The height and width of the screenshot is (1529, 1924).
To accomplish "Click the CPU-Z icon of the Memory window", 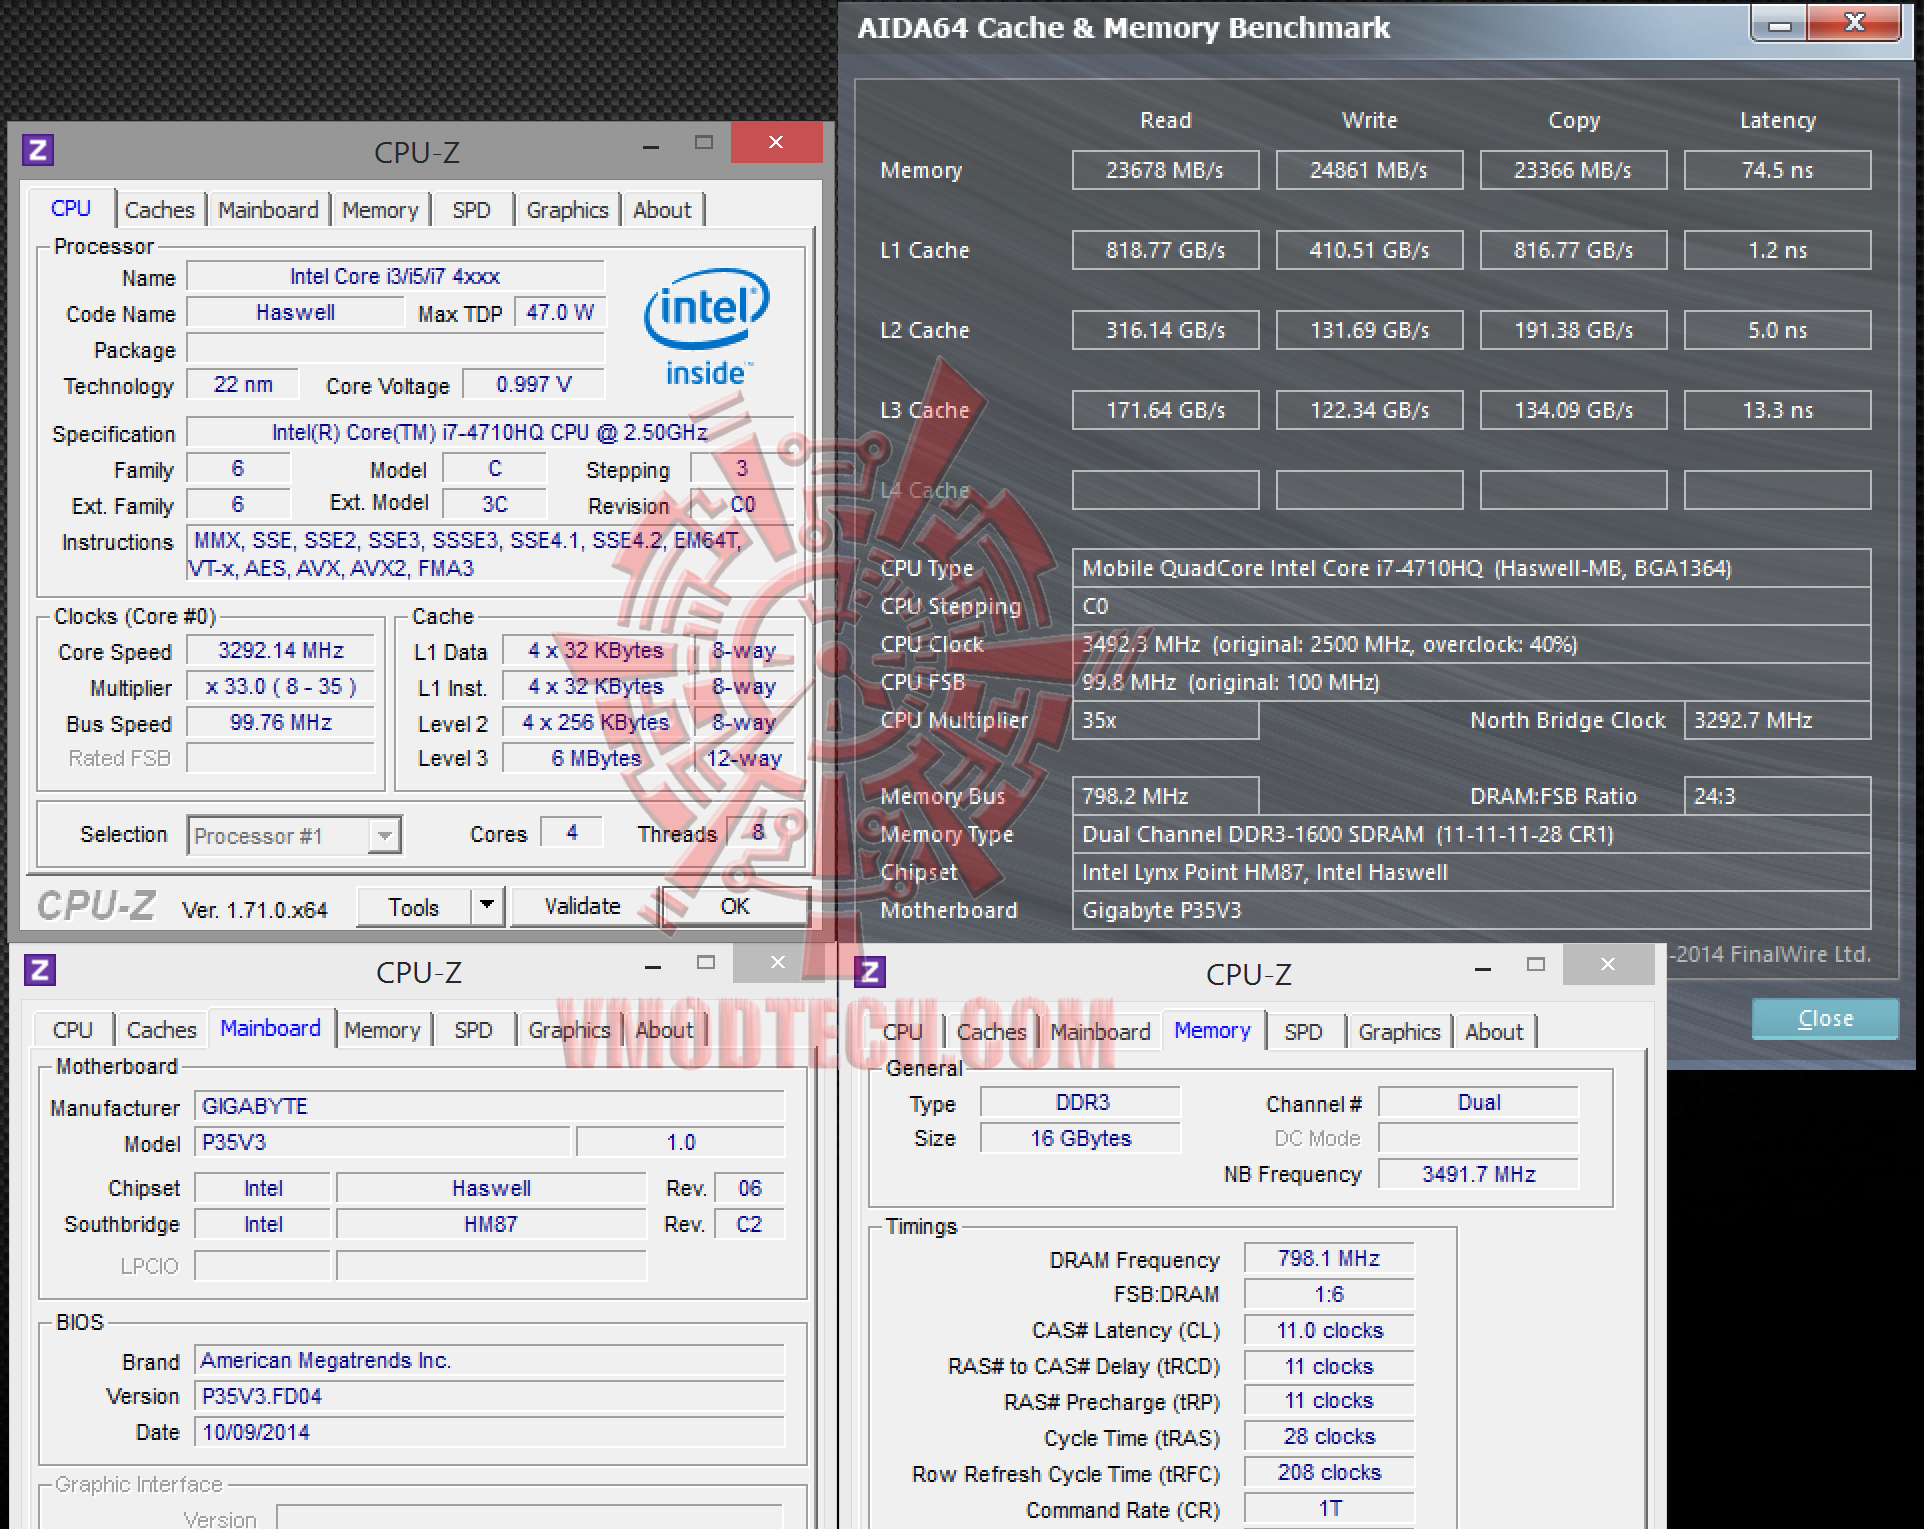I will coord(870,972).
